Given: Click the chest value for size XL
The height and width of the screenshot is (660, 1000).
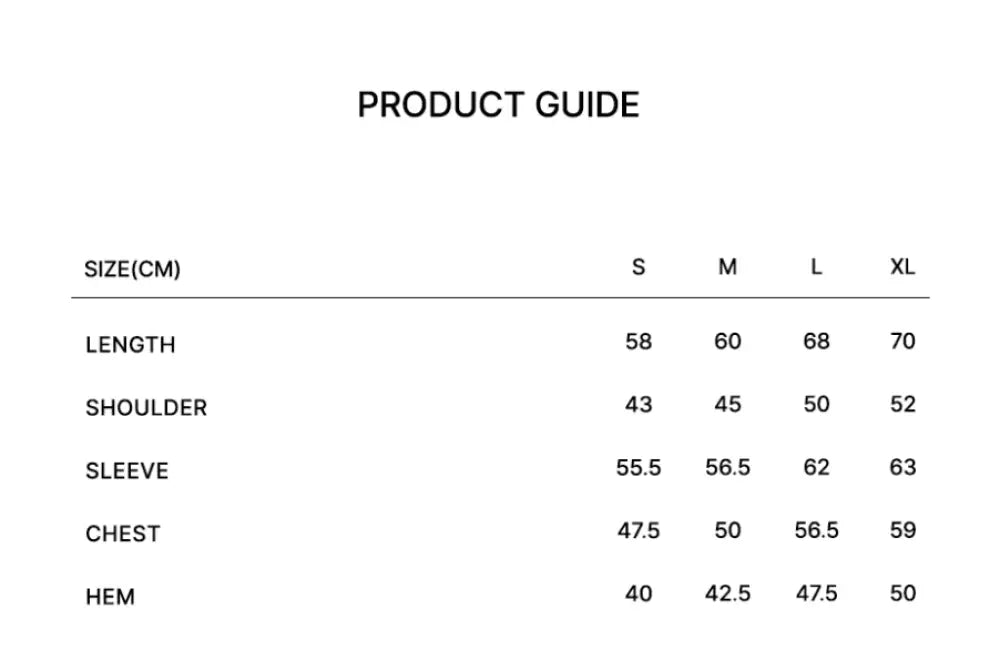Looking at the screenshot, I should click(903, 531).
